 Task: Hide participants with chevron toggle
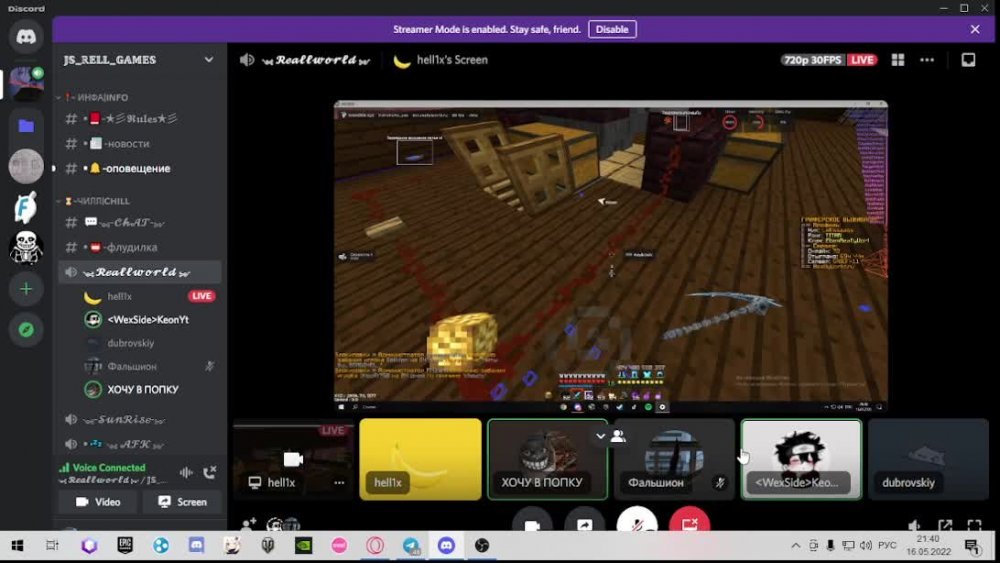click(610, 436)
